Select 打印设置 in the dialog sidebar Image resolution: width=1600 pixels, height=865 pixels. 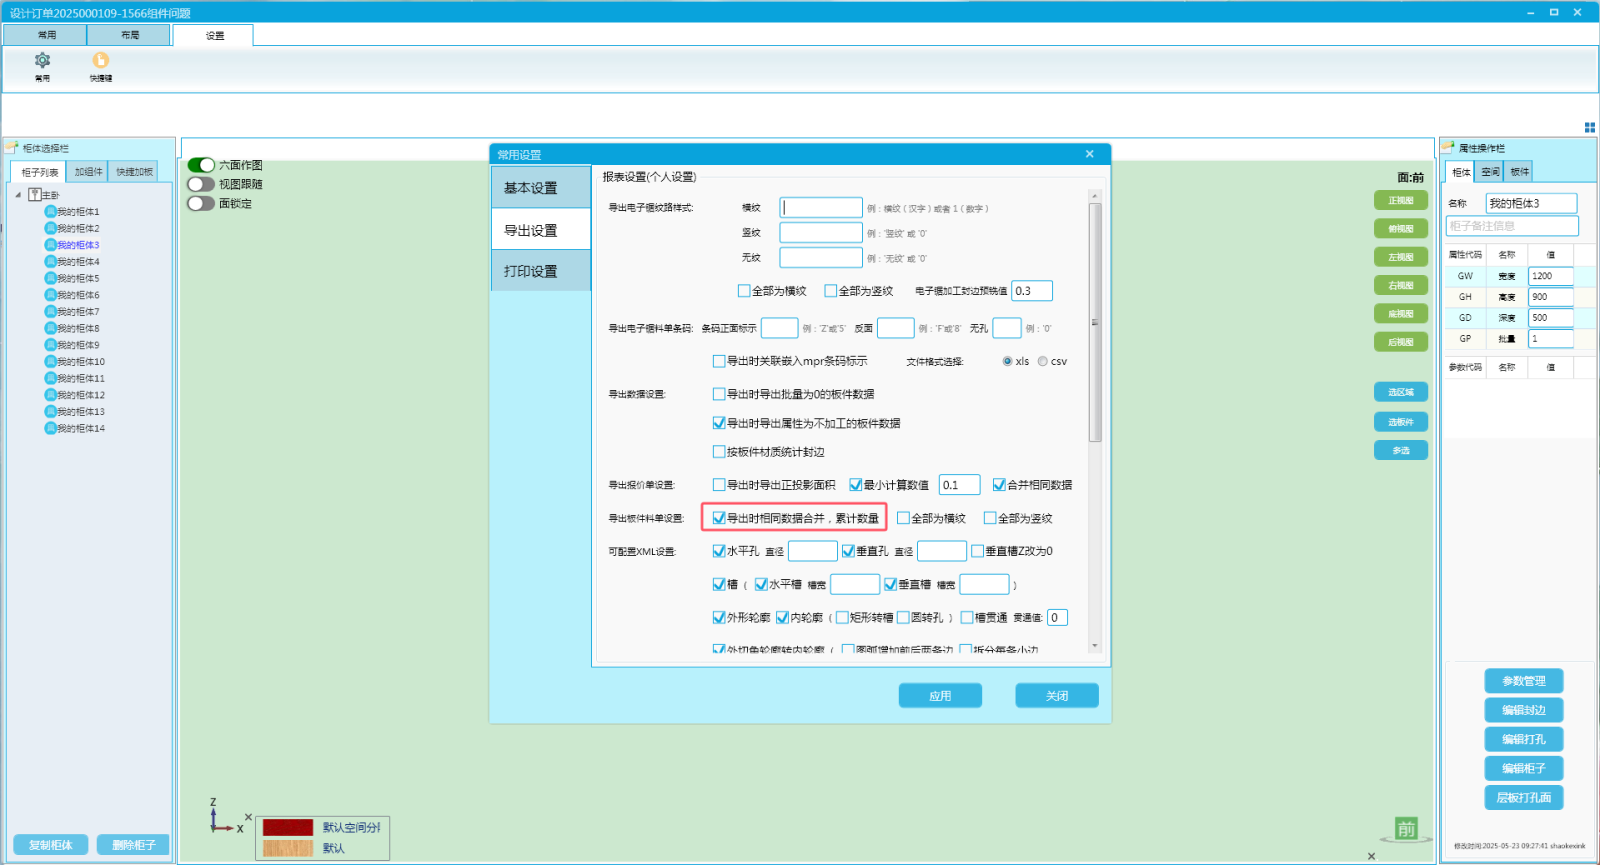pos(541,271)
